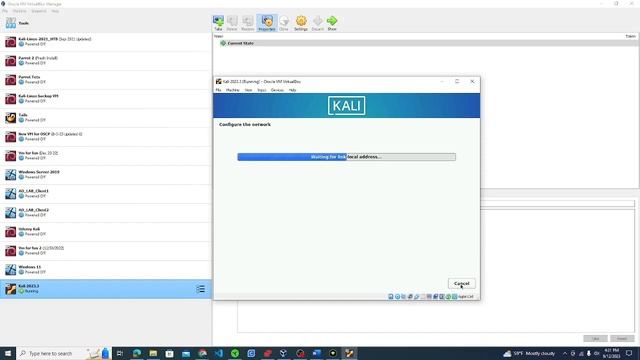Open Devices menu in Kali VM window

click(x=277, y=90)
